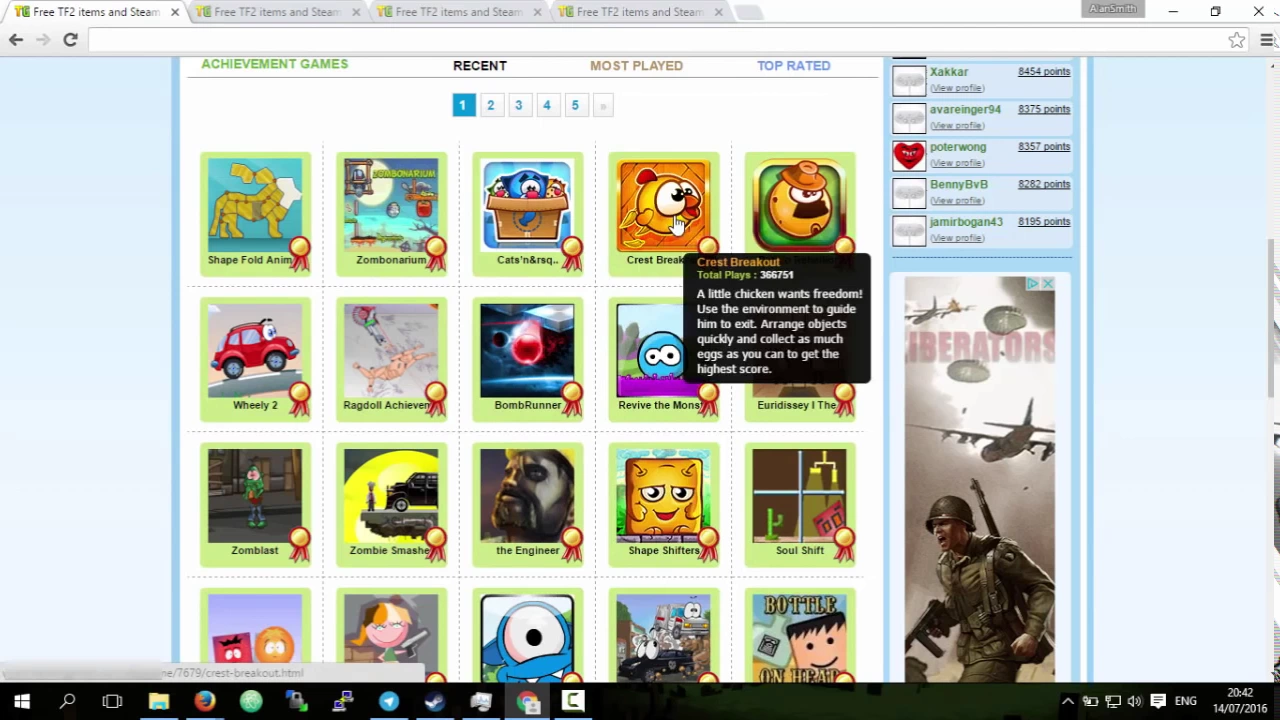Reload the page with refresh icon
This screenshot has height=720, width=1280.
(x=70, y=40)
